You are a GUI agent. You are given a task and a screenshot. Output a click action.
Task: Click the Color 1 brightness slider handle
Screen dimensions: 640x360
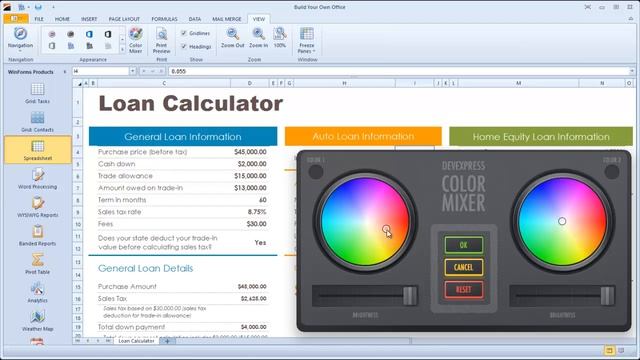tap(410, 296)
